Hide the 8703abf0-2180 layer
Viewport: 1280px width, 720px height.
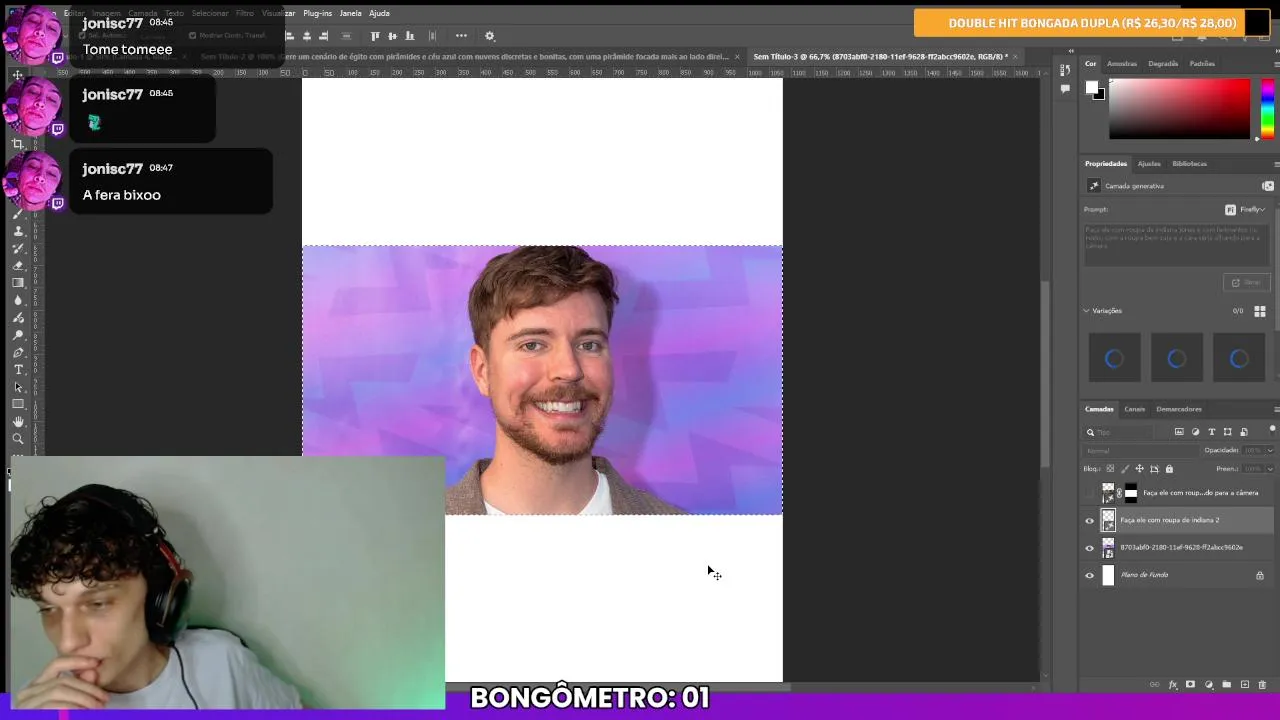(1090, 548)
